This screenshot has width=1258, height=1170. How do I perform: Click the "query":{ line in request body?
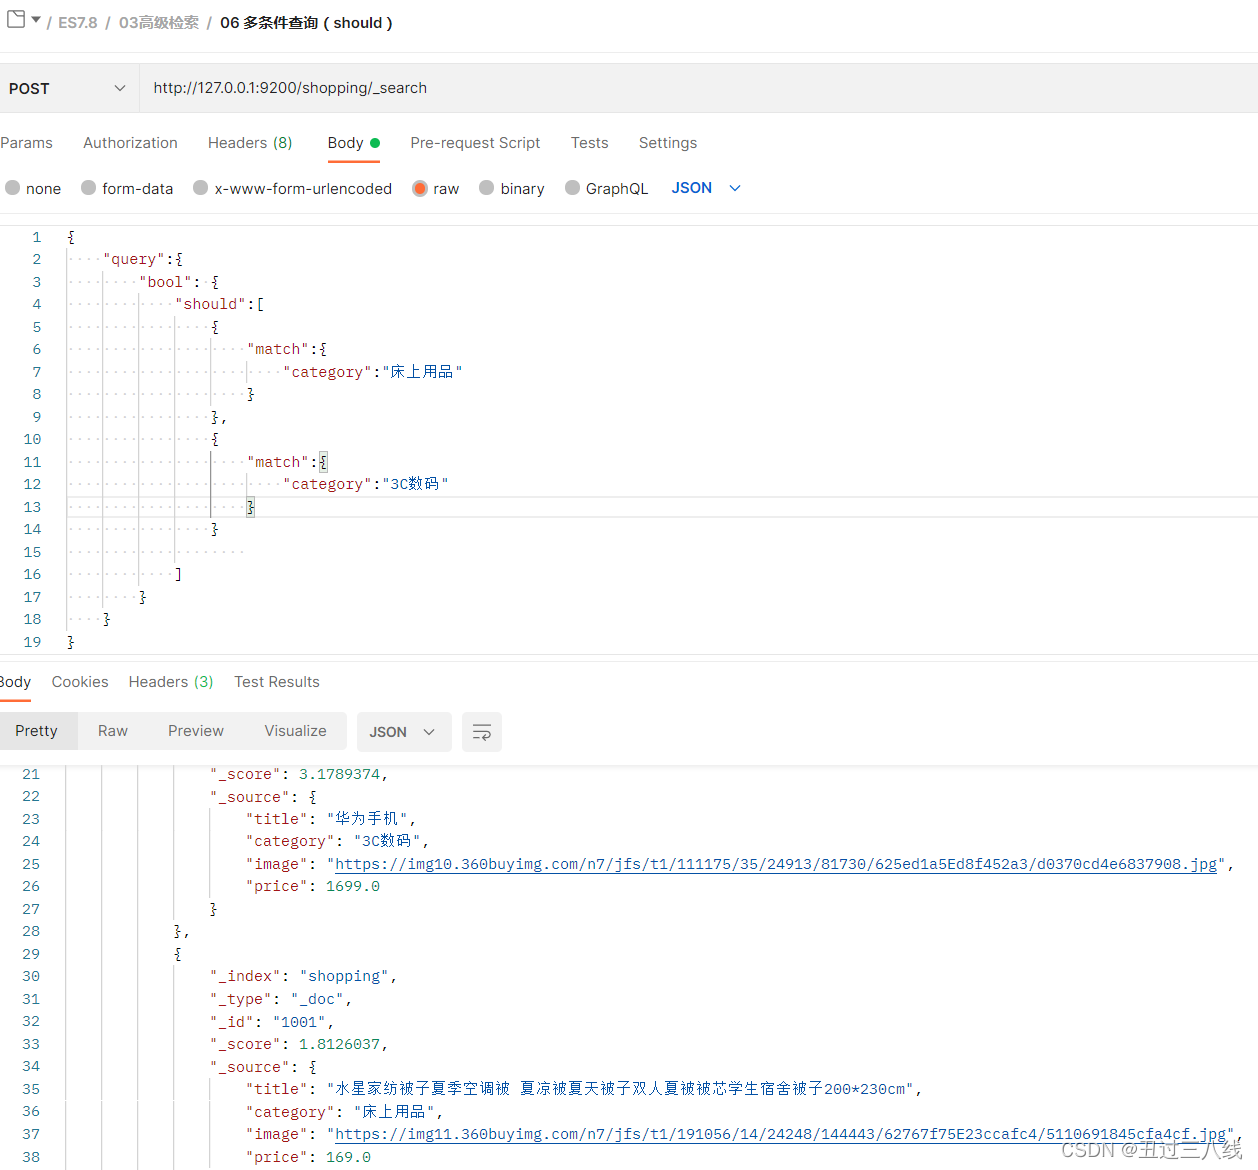142,259
